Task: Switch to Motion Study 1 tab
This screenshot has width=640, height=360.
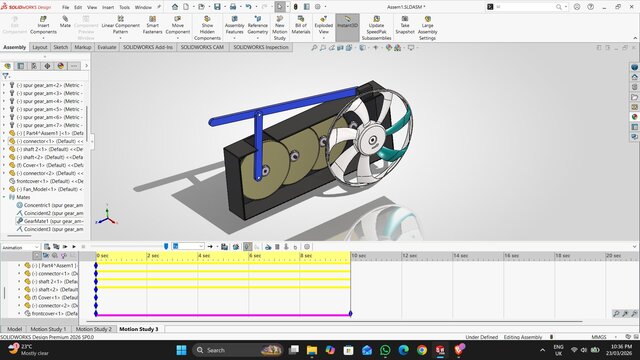Action: [48, 329]
